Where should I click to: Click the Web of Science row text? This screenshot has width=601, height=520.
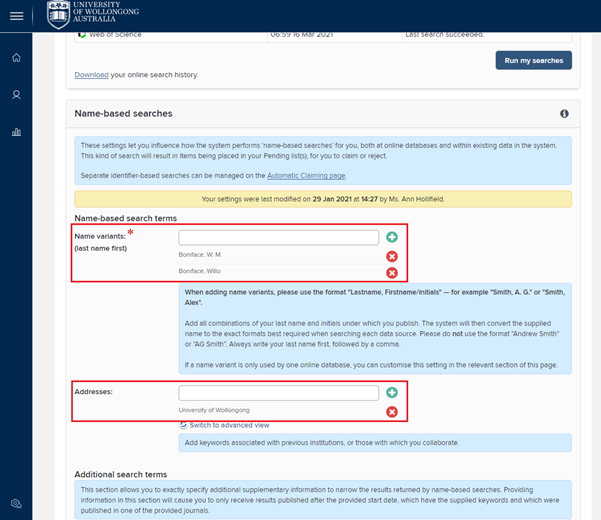pyautogui.click(x=115, y=34)
